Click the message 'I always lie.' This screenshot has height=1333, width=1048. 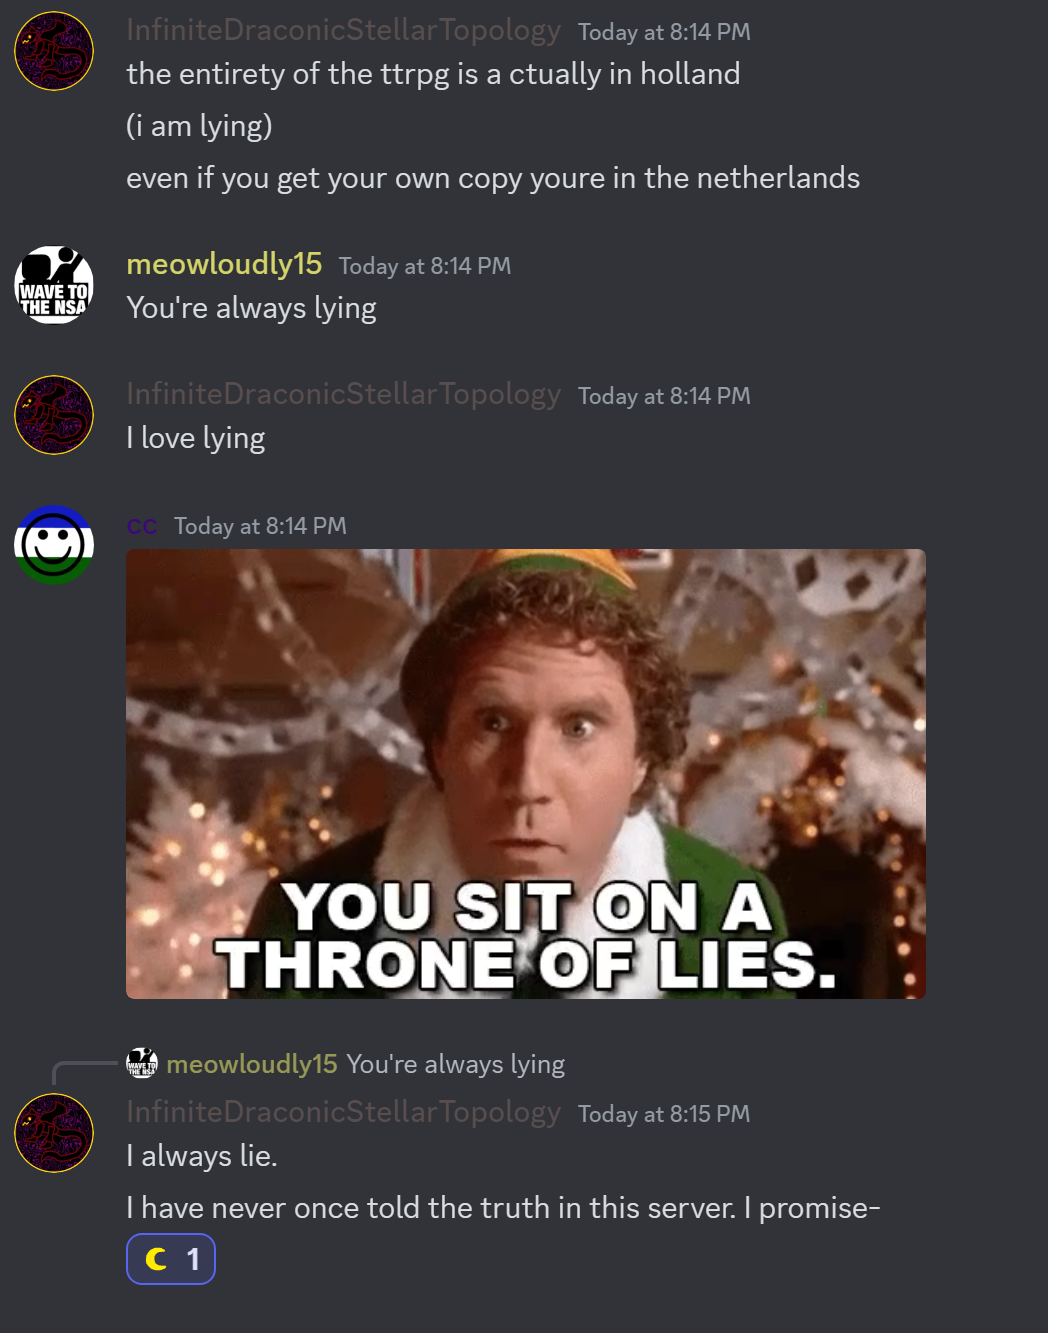[202, 1156]
